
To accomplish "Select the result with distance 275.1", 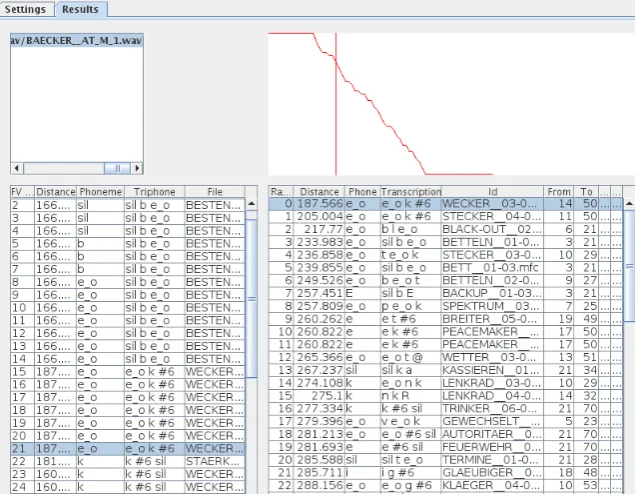I will click(446, 395).
